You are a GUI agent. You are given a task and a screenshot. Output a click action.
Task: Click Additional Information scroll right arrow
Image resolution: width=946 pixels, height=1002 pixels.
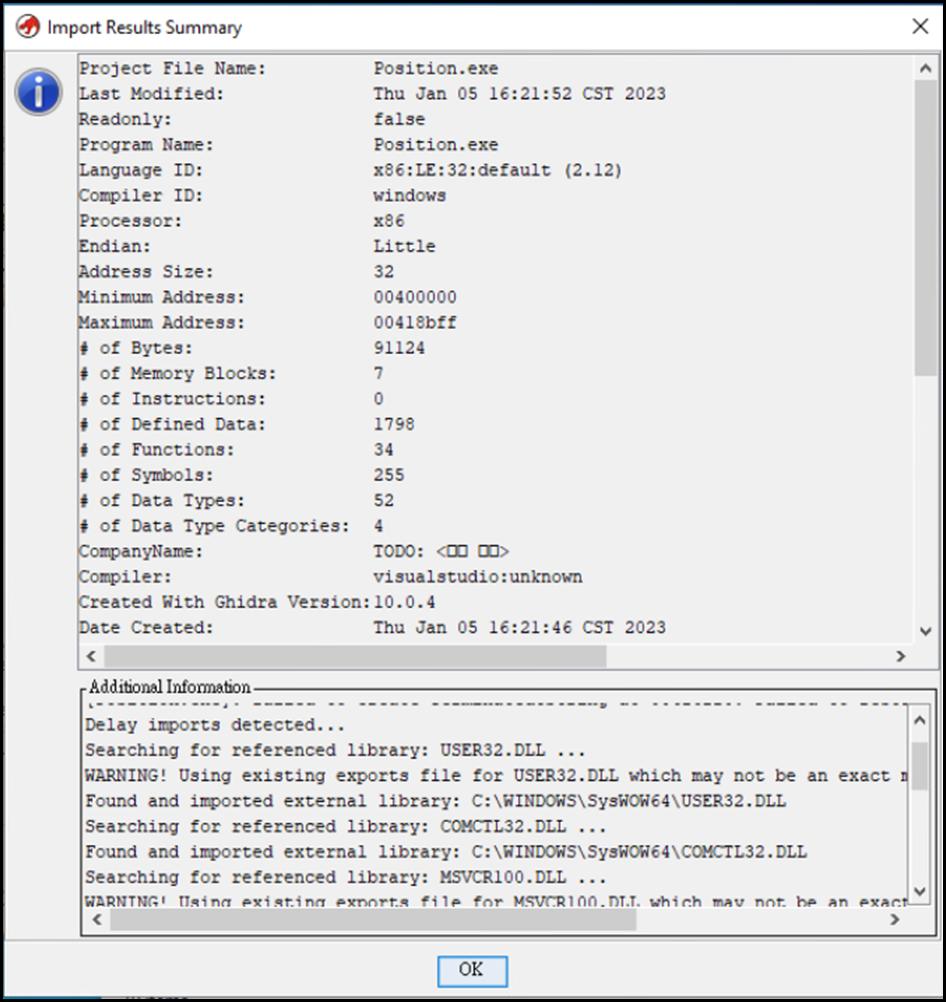[894, 920]
